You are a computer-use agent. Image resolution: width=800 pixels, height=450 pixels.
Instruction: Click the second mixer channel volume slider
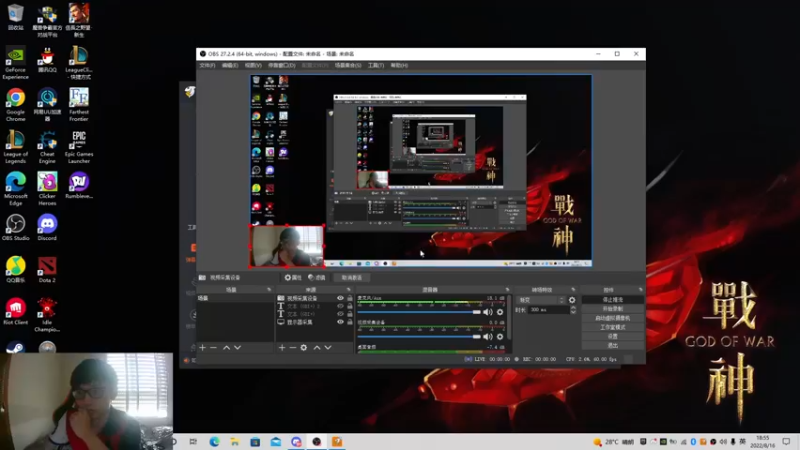tap(419, 336)
